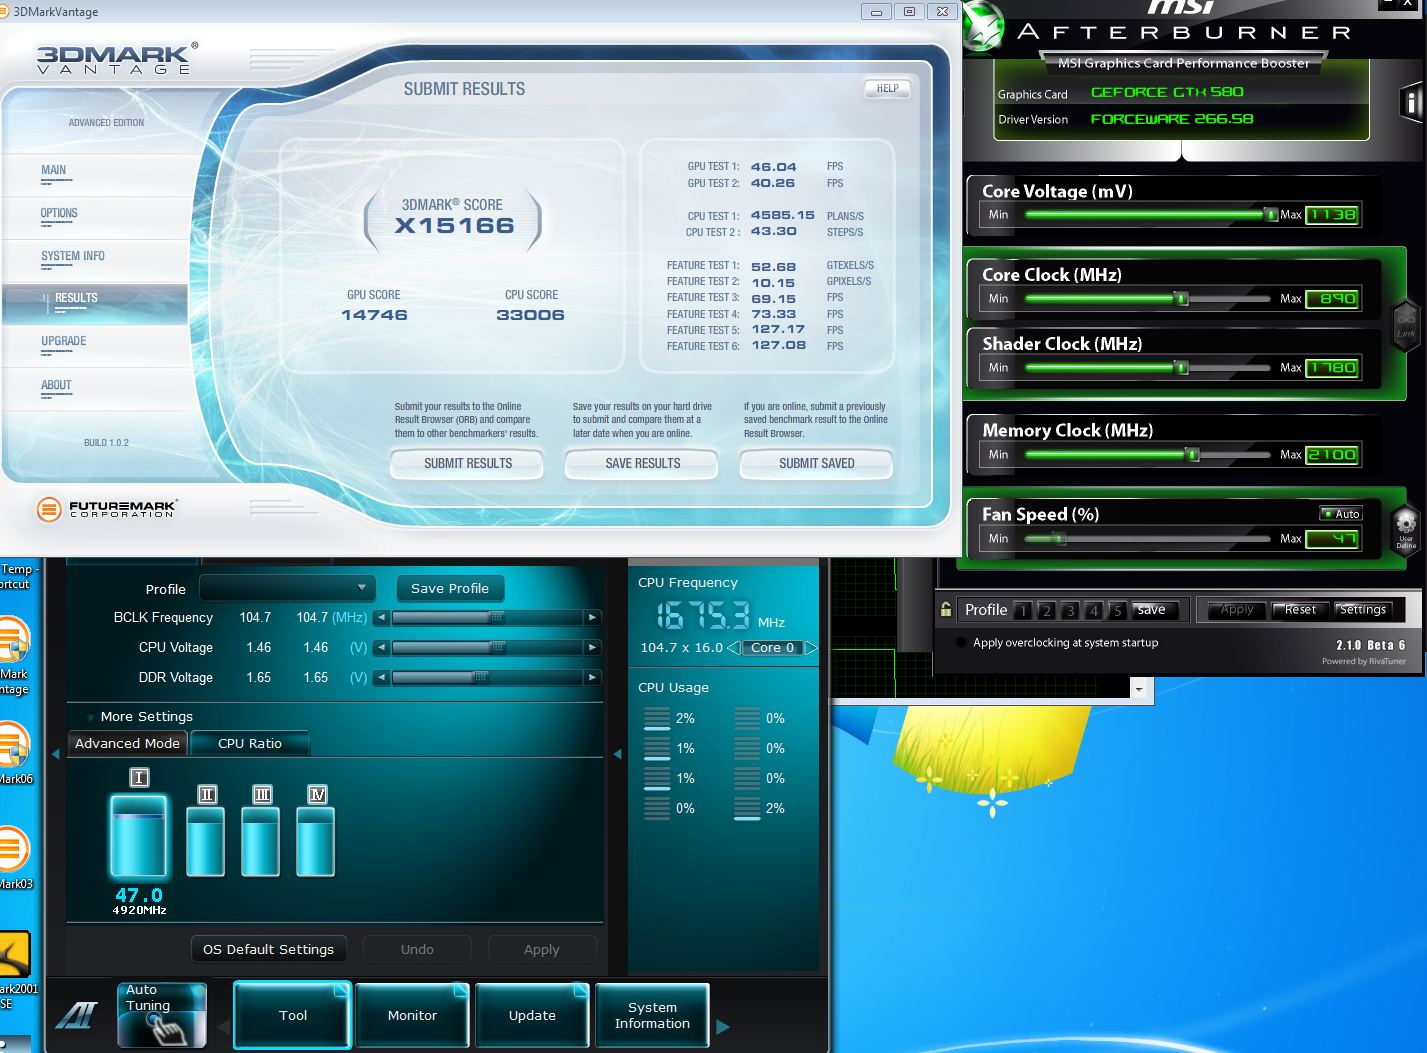The image size is (1427, 1053).
Task: Click the SUBMIT RESULTS button
Action: (467, 463)
